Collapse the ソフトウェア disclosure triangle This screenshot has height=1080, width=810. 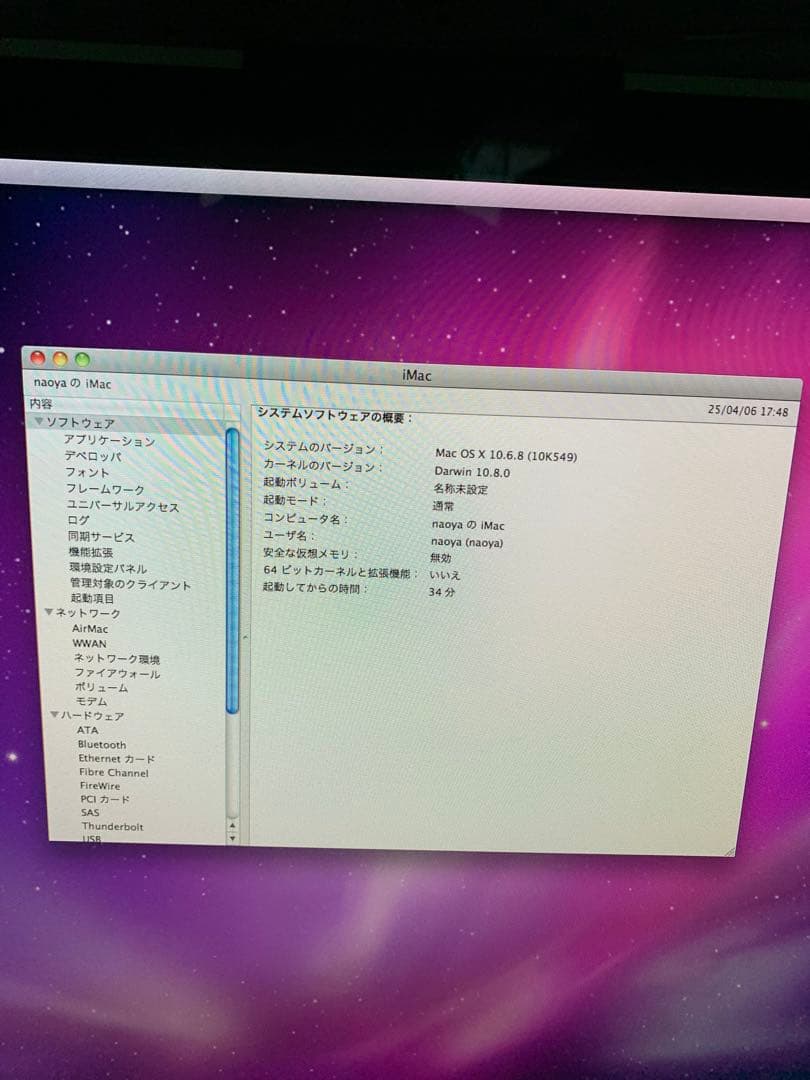click(38, 424)
